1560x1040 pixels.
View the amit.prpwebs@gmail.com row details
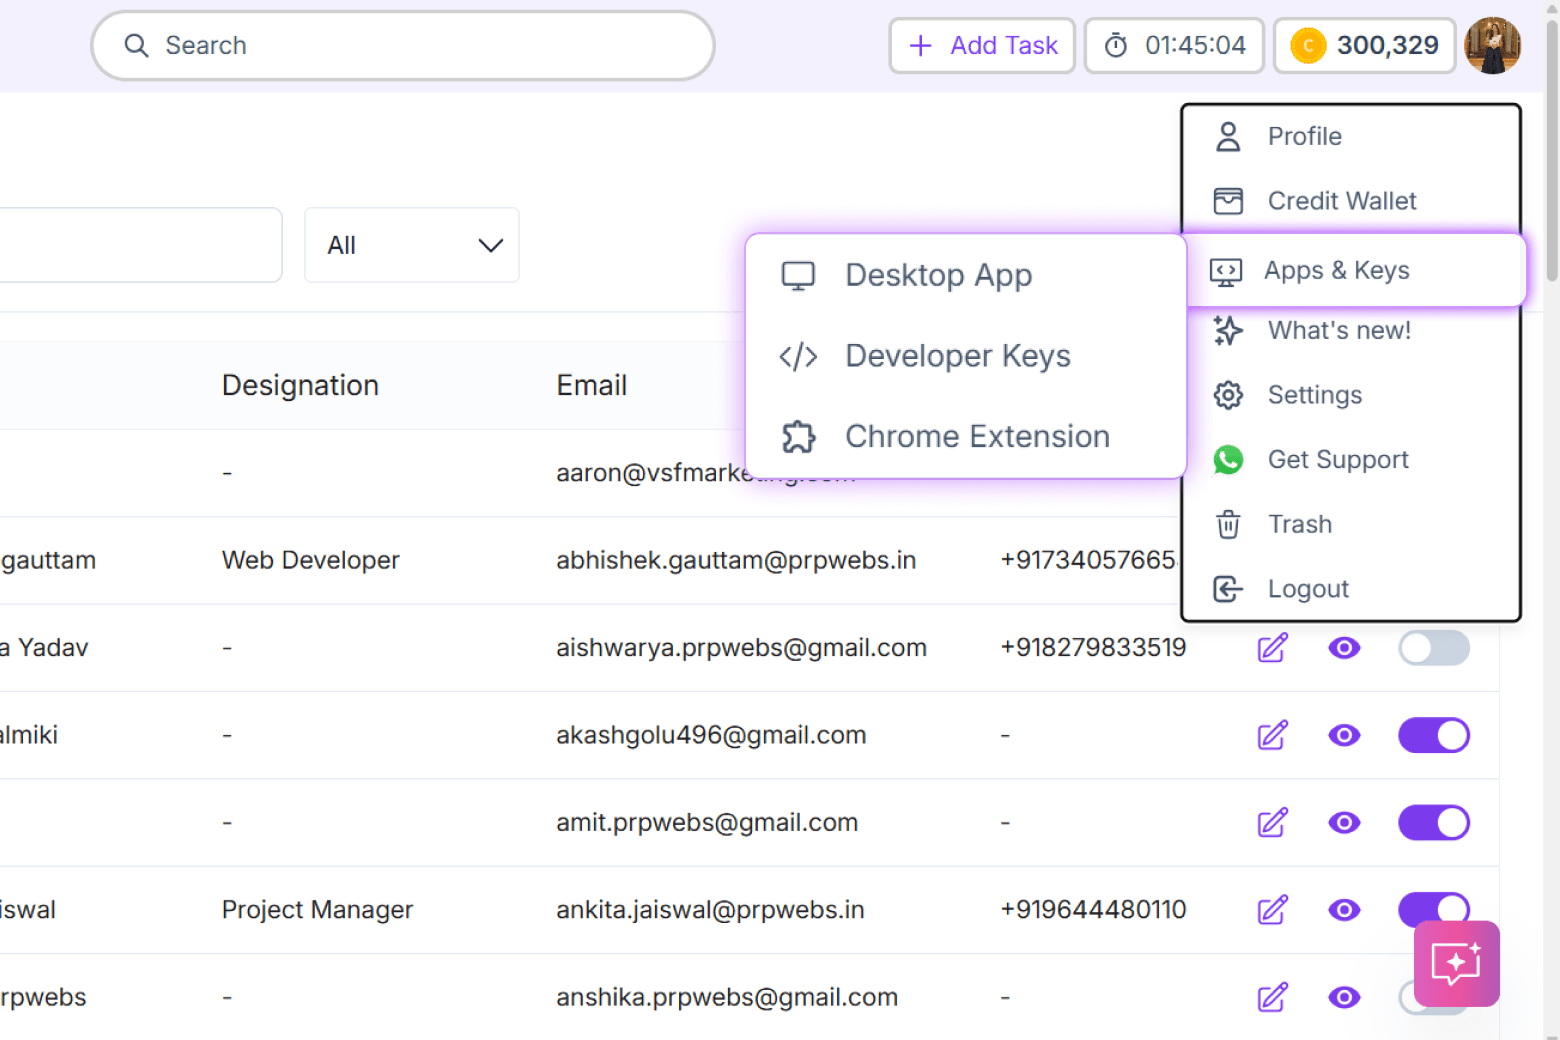[x=1344, y=823]
